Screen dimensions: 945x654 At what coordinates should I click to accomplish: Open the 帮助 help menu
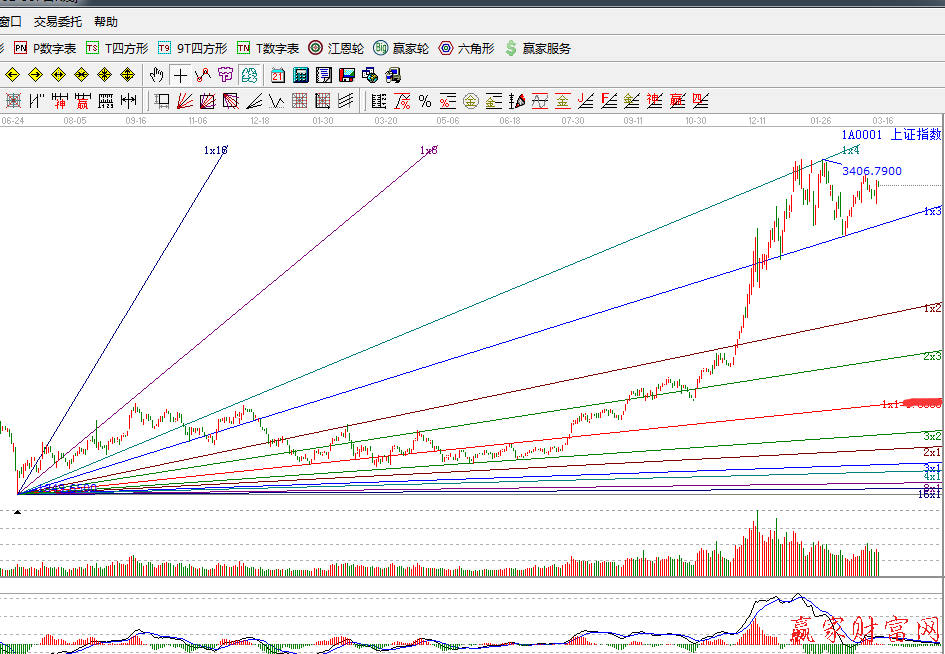[105, 21]
